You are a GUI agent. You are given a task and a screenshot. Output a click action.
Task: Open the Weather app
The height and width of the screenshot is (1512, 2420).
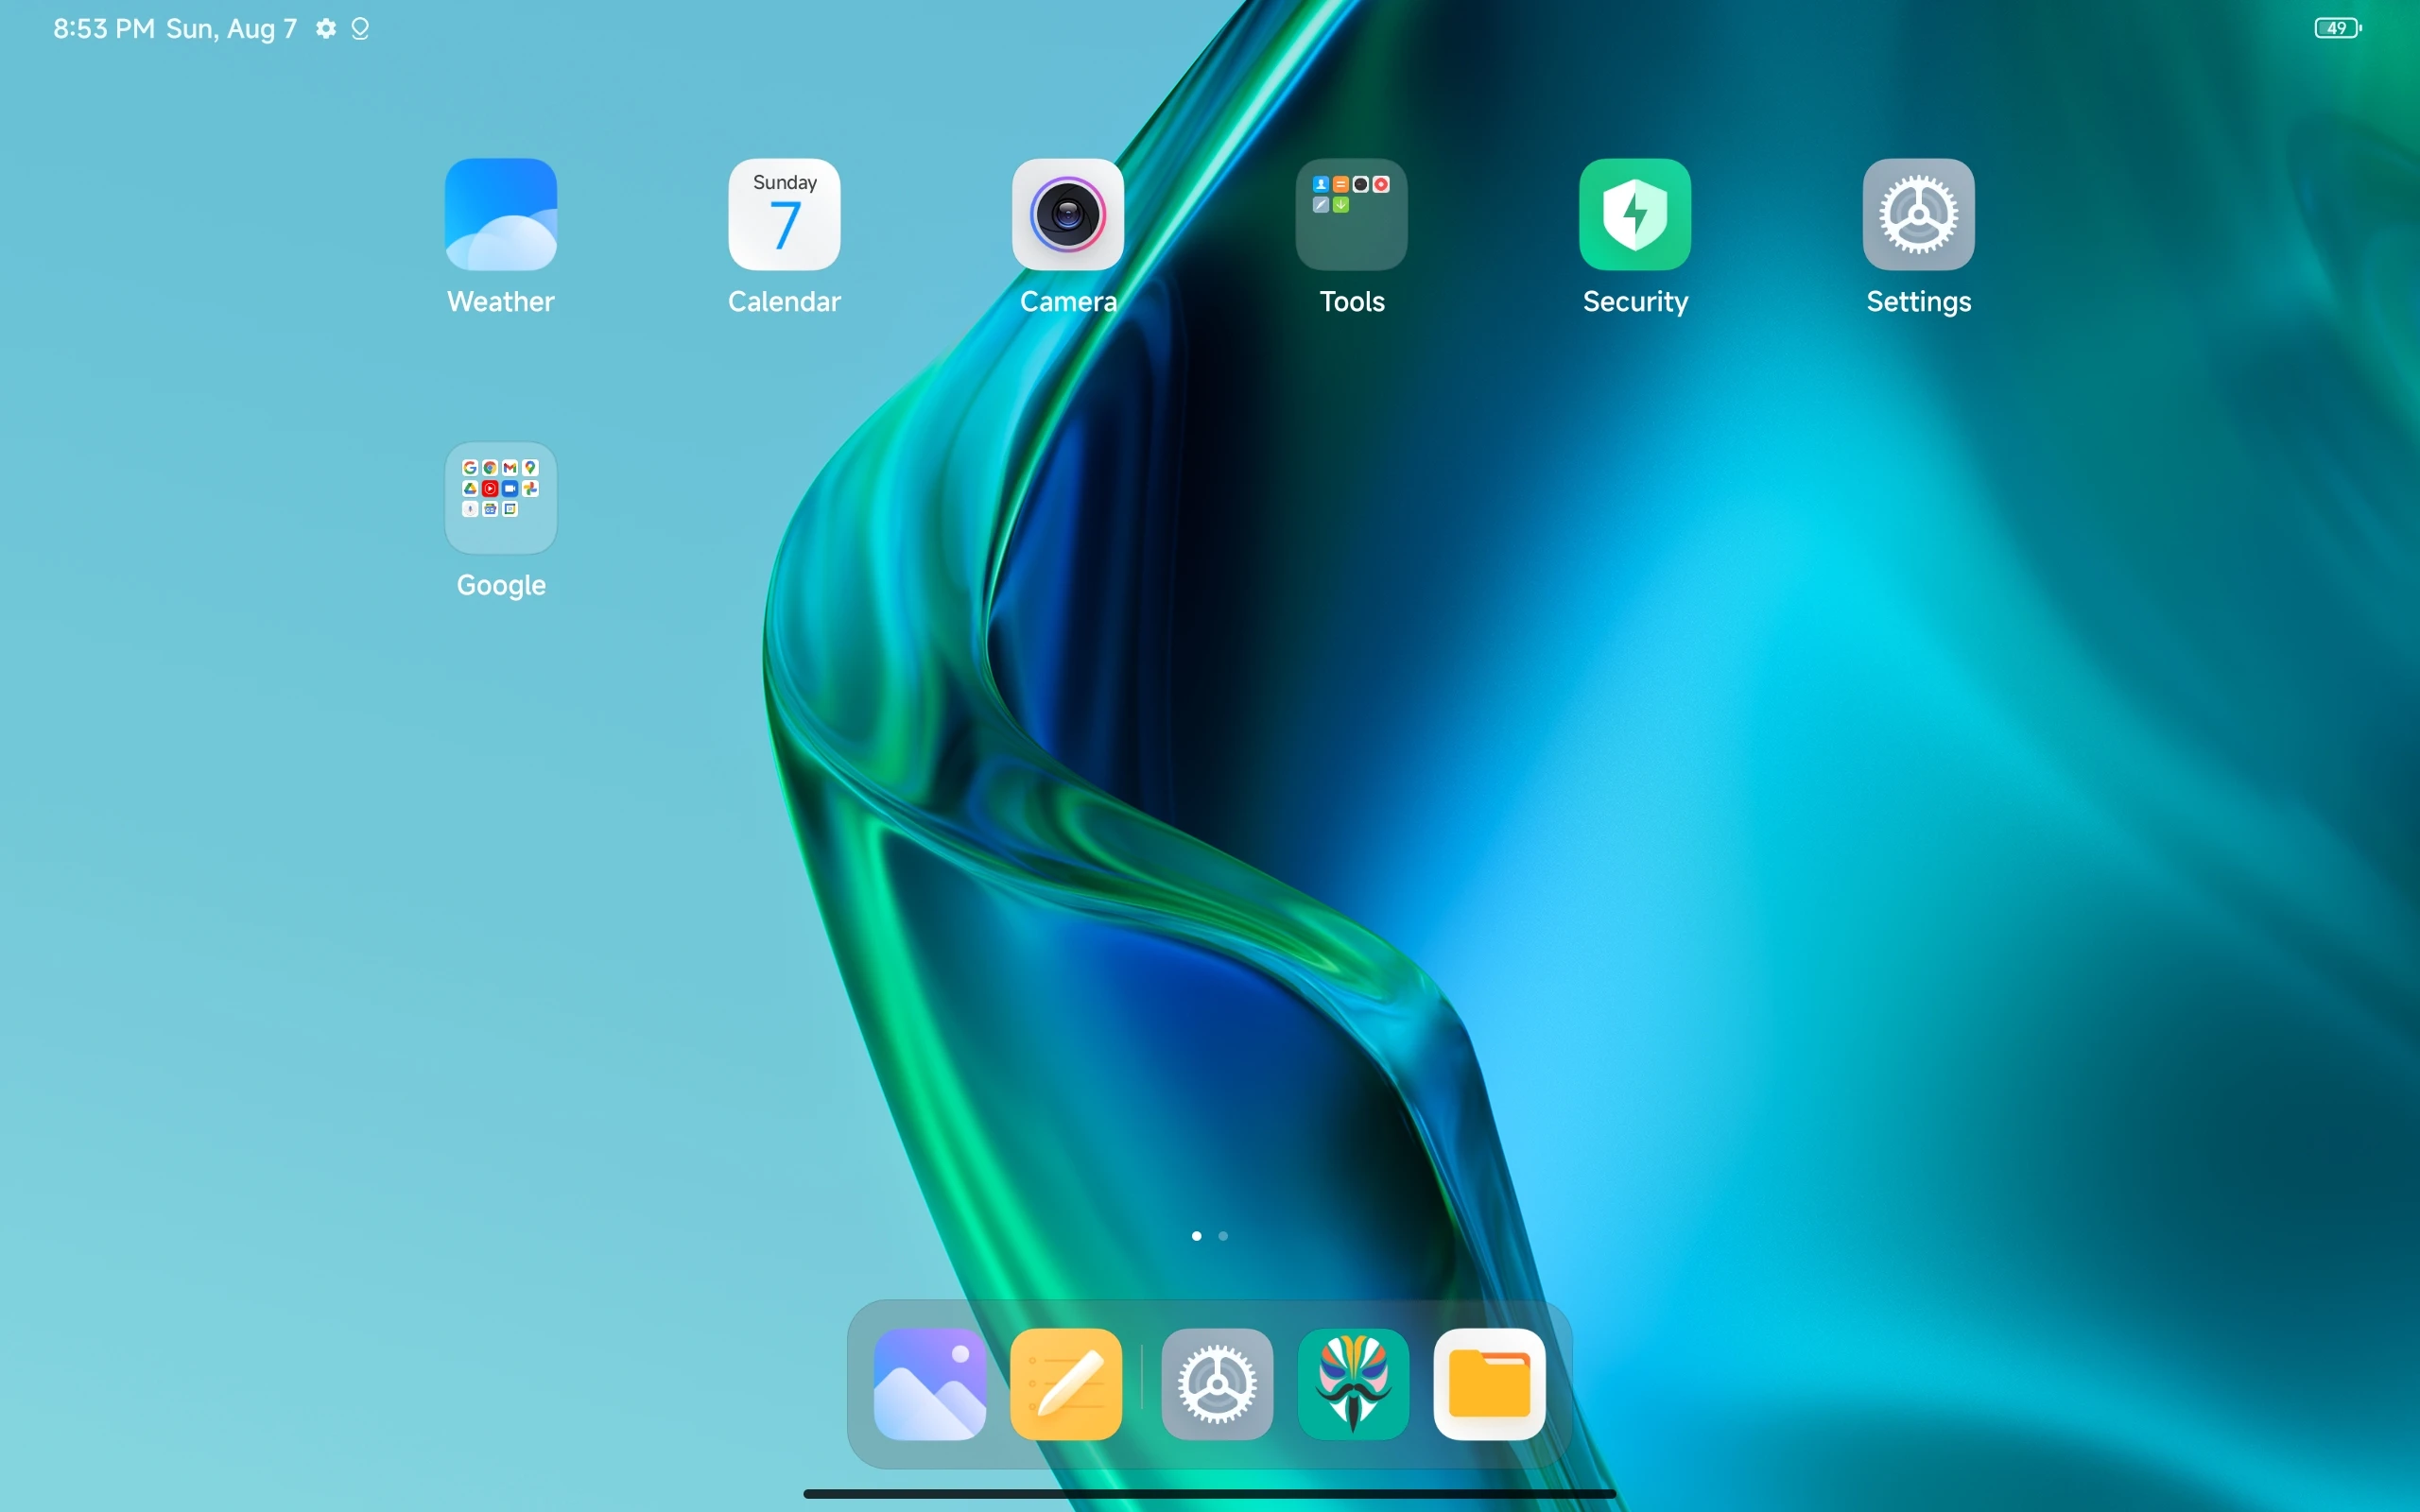500,214
